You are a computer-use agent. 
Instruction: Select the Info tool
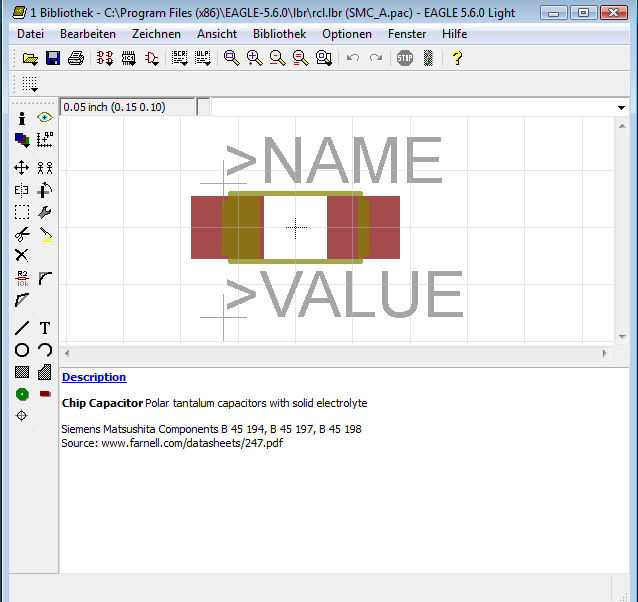pyautogui.click(x=22, y=118)
